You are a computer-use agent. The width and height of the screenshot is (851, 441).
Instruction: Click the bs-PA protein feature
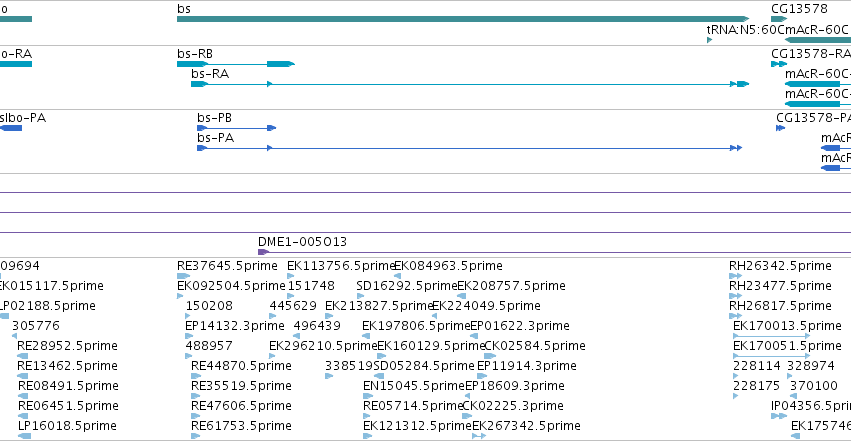[x=469, y=148]
